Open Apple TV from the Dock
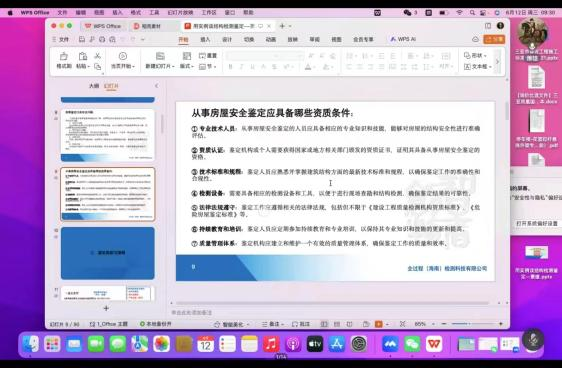Image resolution: width=562 pixels, height=368 pixels. pyautogui.click(x=315, y=344)
